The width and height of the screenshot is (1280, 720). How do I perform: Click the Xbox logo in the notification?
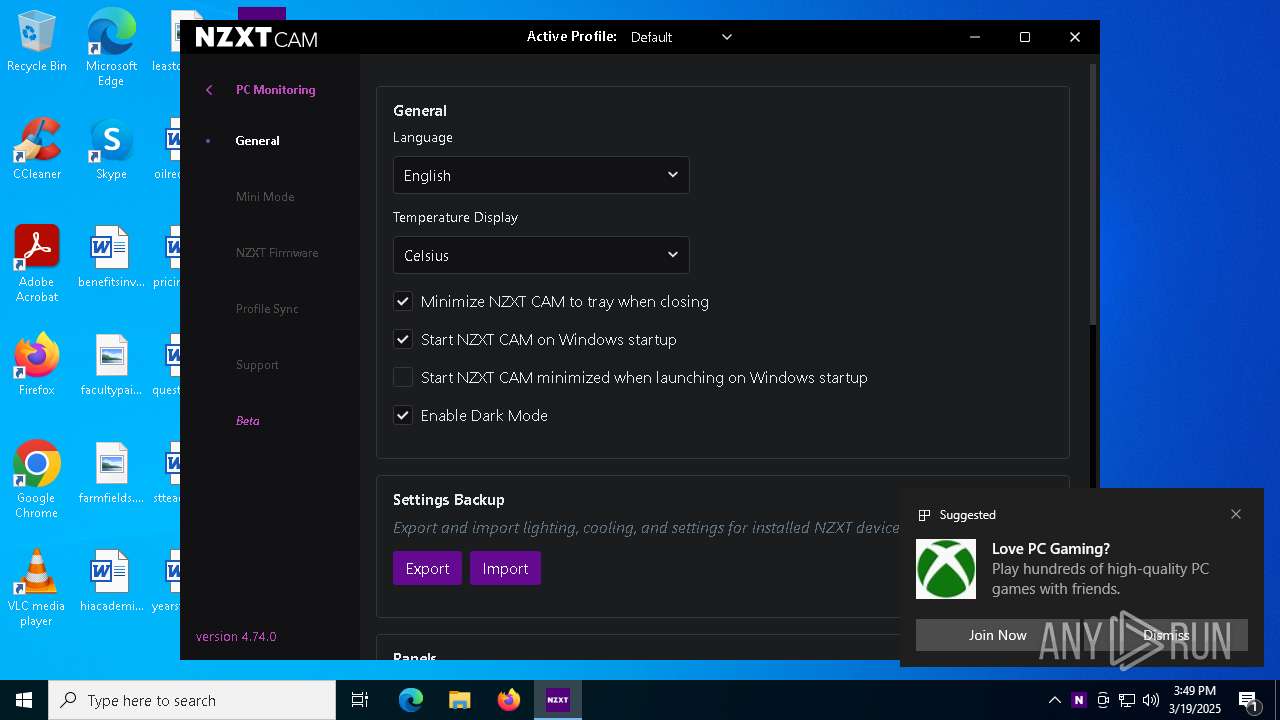tap(946, 569)
